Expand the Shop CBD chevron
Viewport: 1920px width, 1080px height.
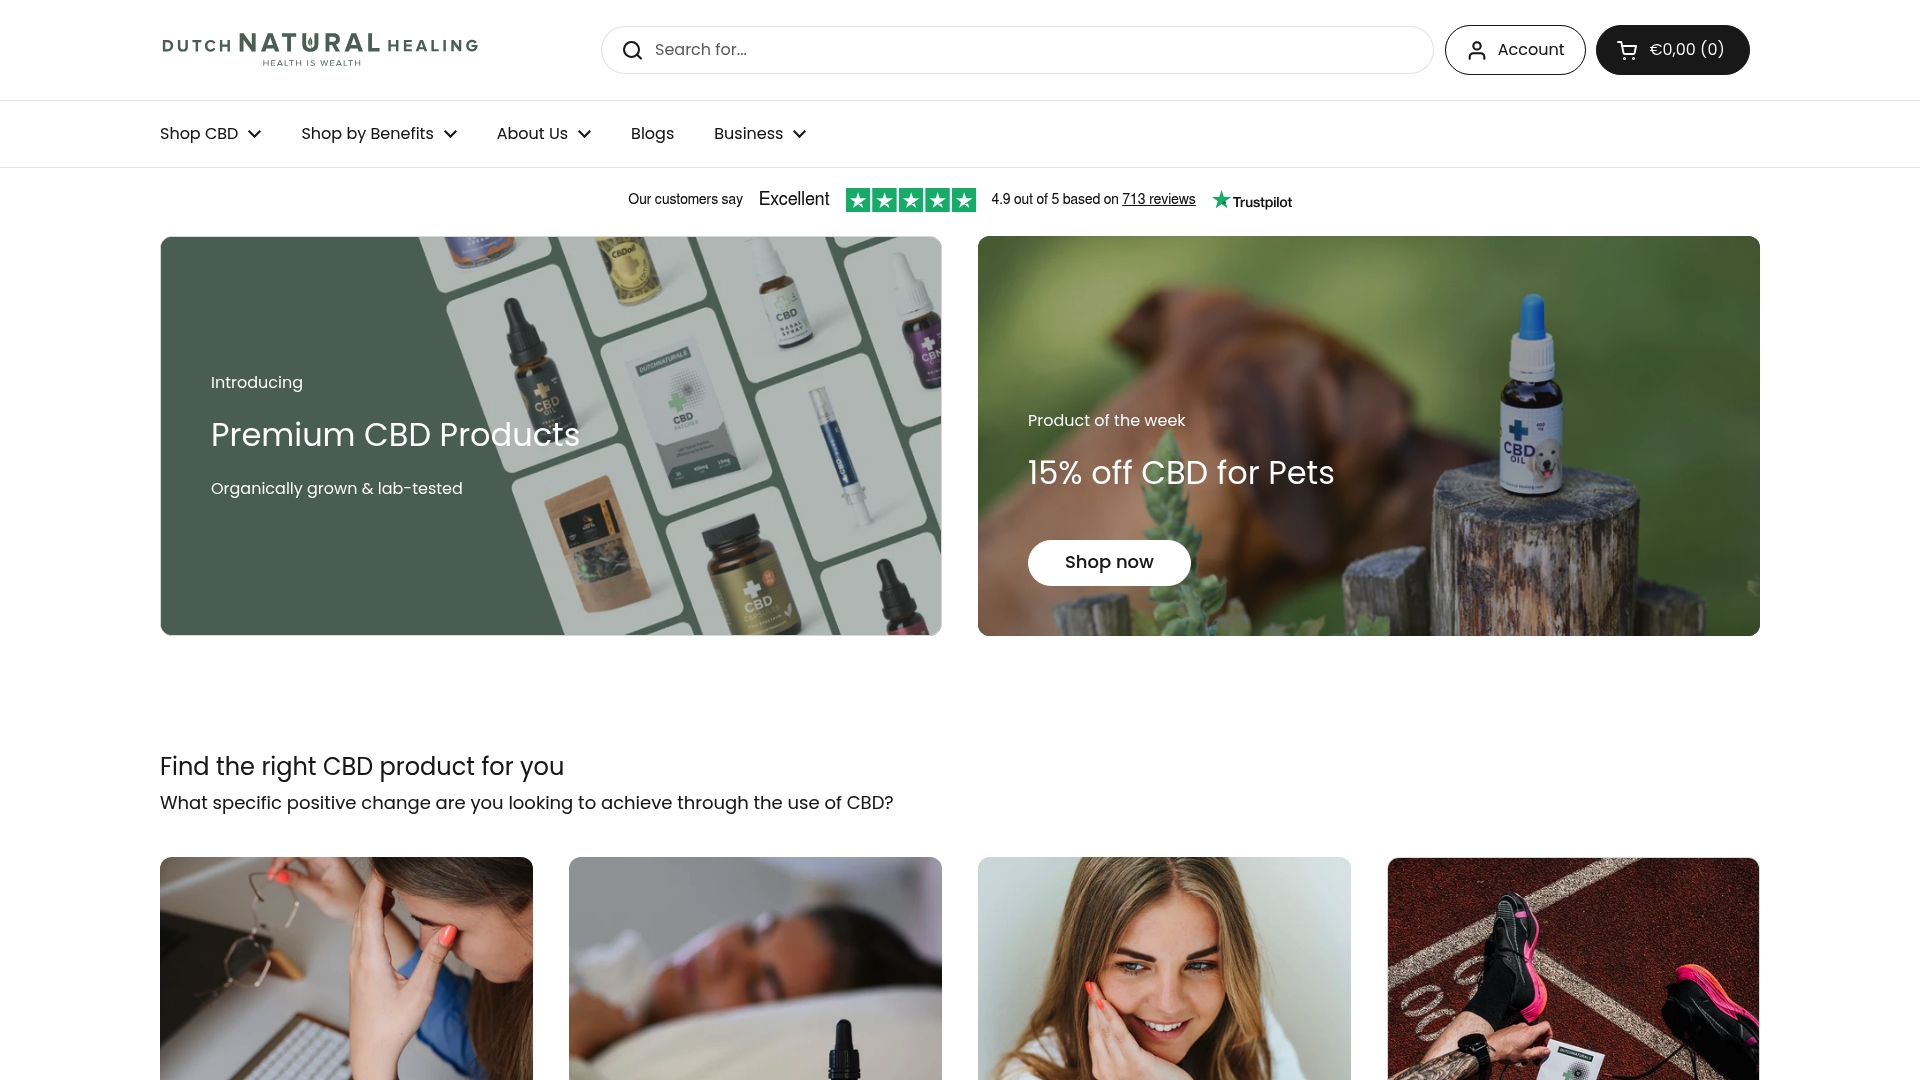pos(255,134)
